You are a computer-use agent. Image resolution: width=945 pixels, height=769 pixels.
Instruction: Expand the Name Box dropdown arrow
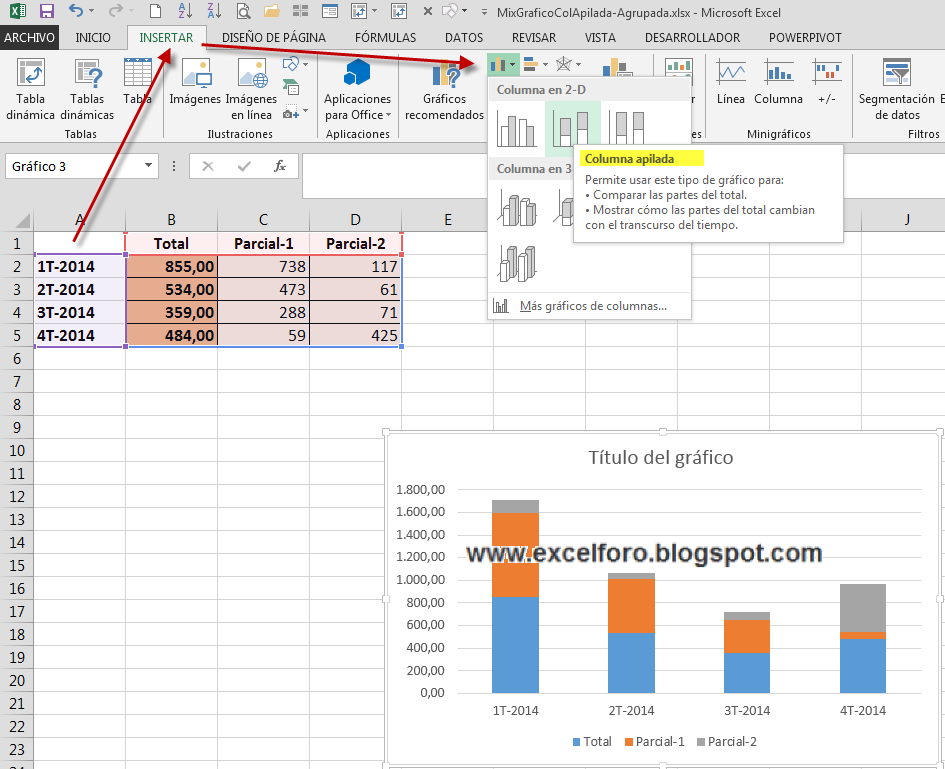click(x=148, y=166)
